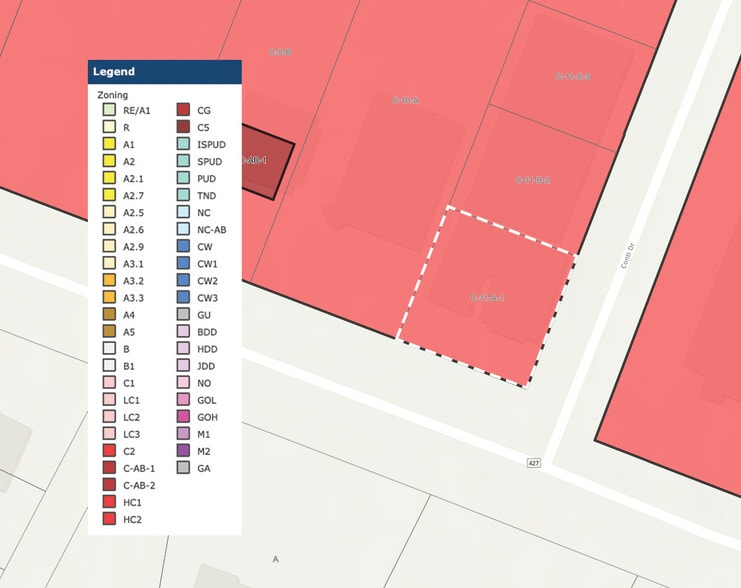
Task: Click the A1 yellow legend swatch
Action: pyautogui.click(x=109, y=144)
